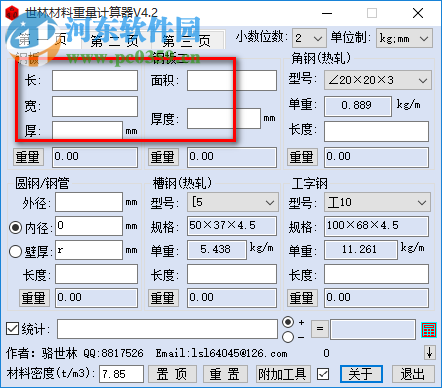Click the 槽钢 单重 5.438 field

[x=217, y=250]
